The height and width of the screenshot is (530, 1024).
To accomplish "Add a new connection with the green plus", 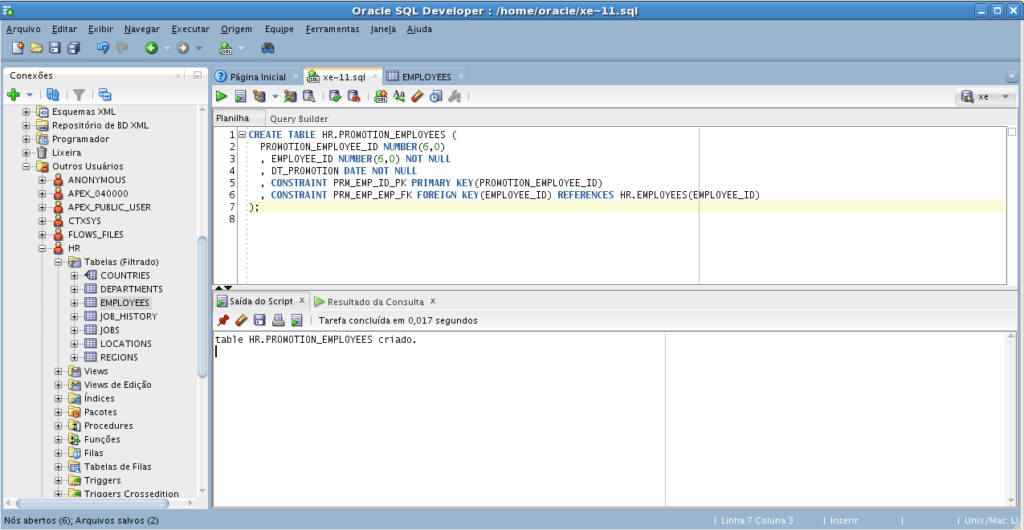I will pos(14,94).
